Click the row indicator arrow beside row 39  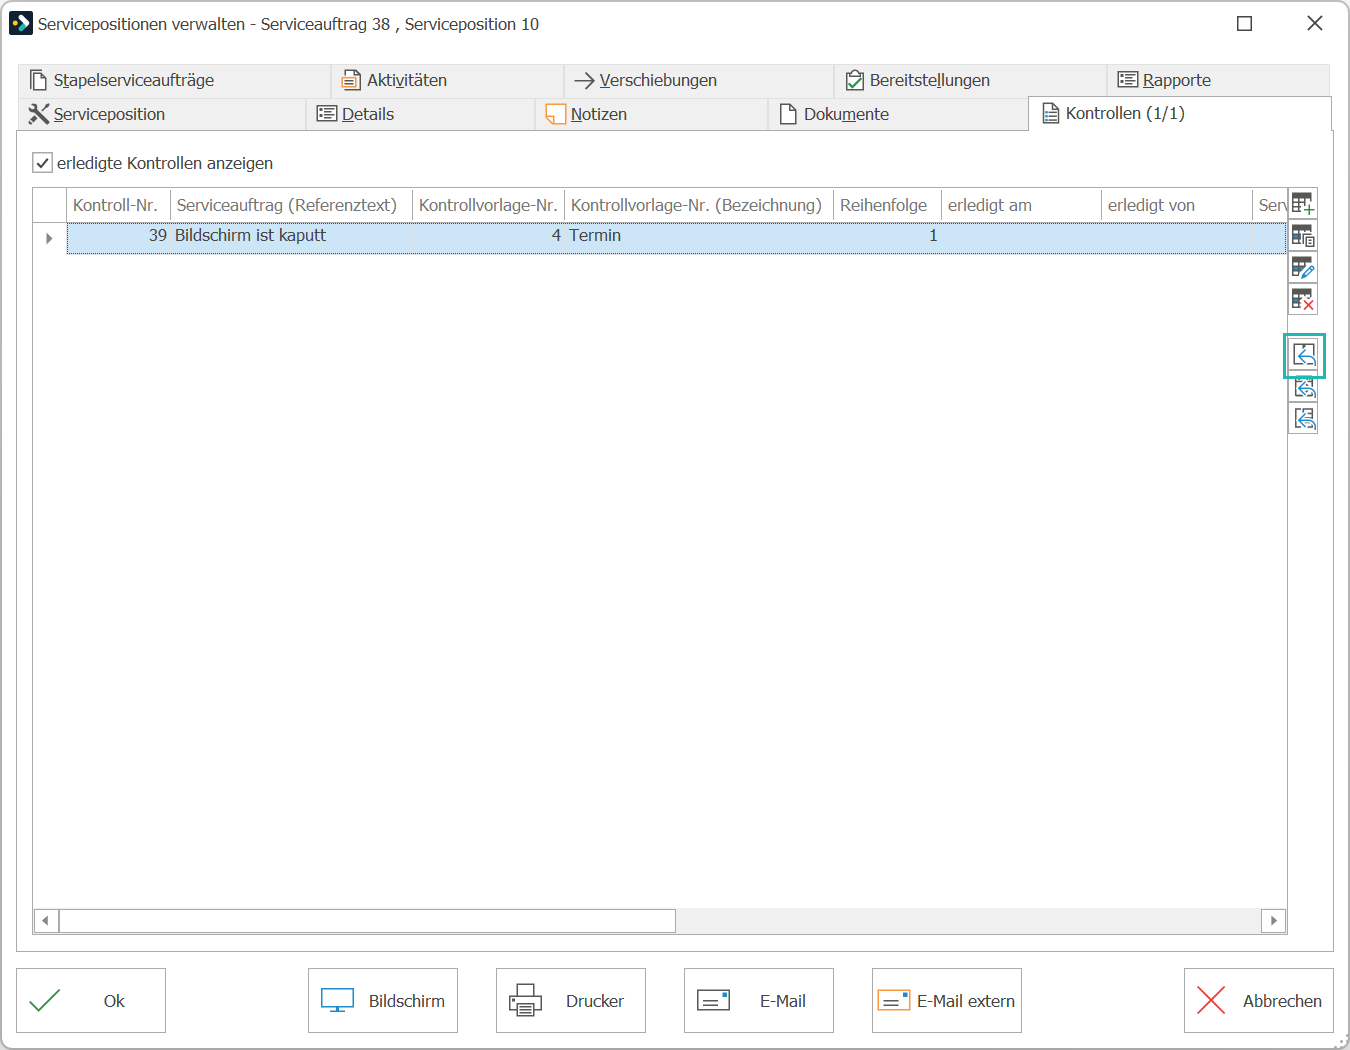(49, 238)
